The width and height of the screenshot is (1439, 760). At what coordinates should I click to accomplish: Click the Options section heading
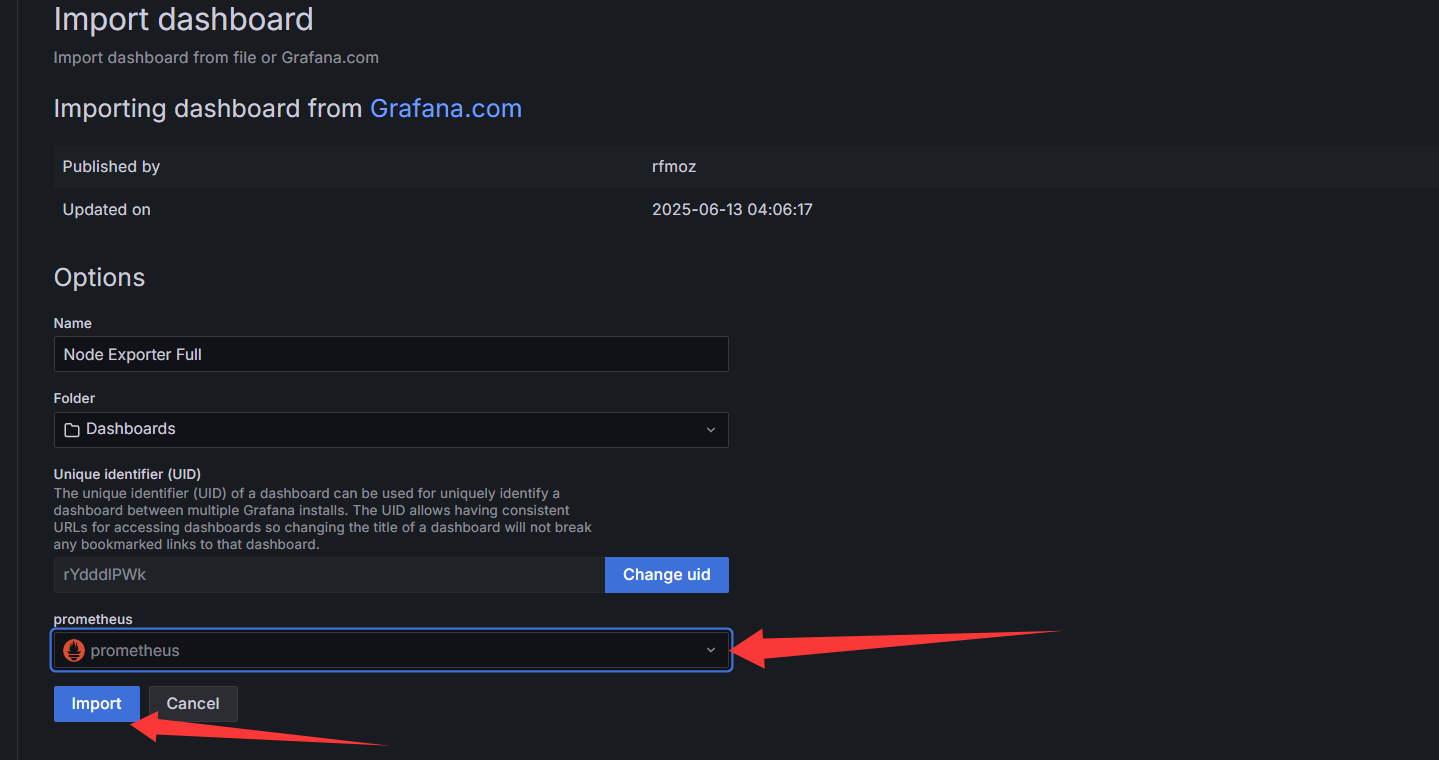pos(99,277)
